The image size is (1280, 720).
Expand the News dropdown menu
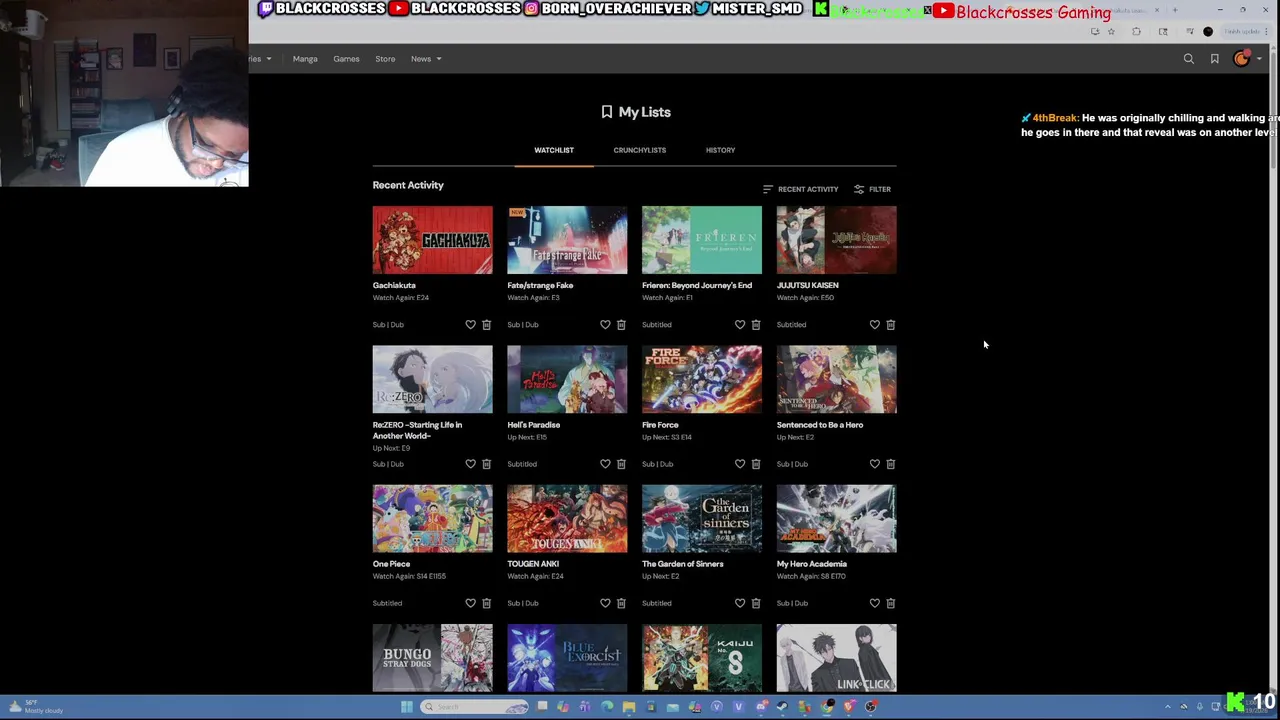(426, 59)
